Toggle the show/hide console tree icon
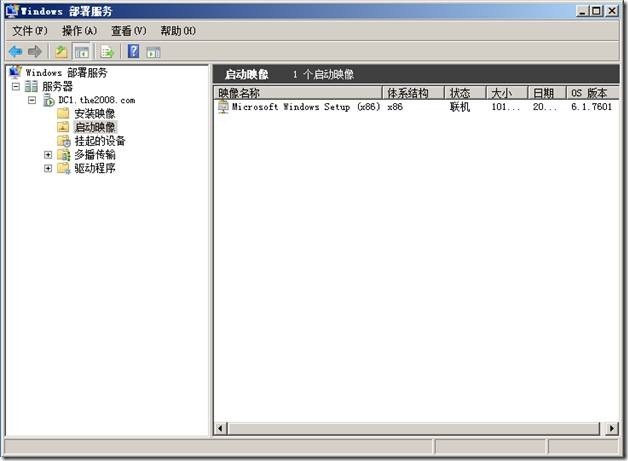Screen dimensions: 628x461 tap(82, 52)
